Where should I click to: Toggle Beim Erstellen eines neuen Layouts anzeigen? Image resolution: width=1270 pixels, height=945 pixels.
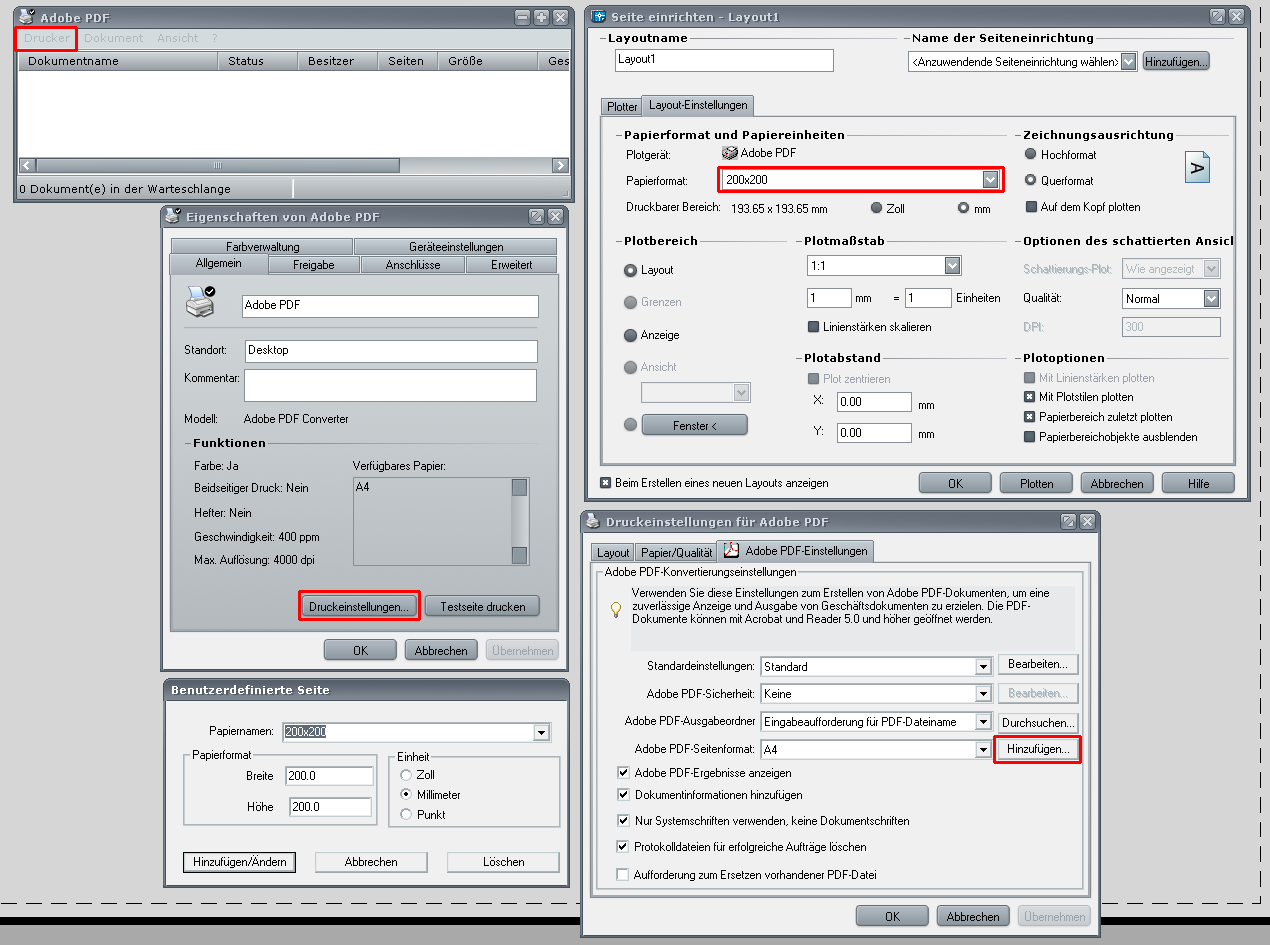(x=606, y=483)
